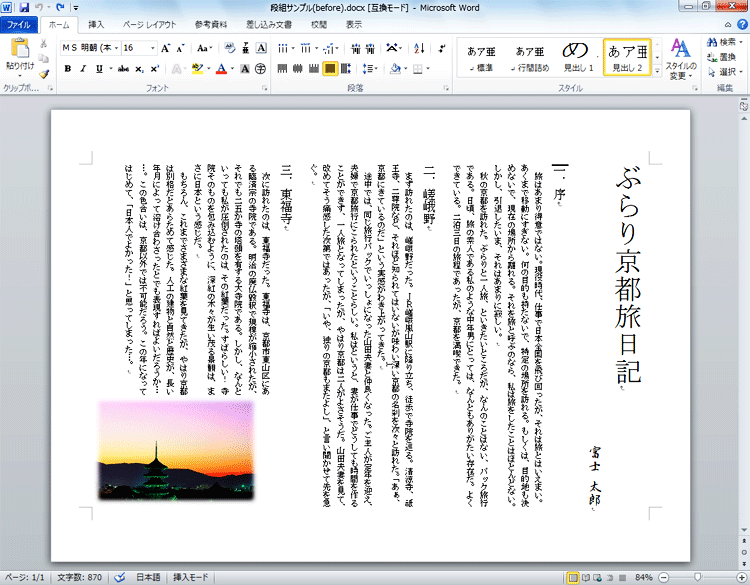
Task: Click the spelling proofing check icon in status bar
Action: pos(120,577)
